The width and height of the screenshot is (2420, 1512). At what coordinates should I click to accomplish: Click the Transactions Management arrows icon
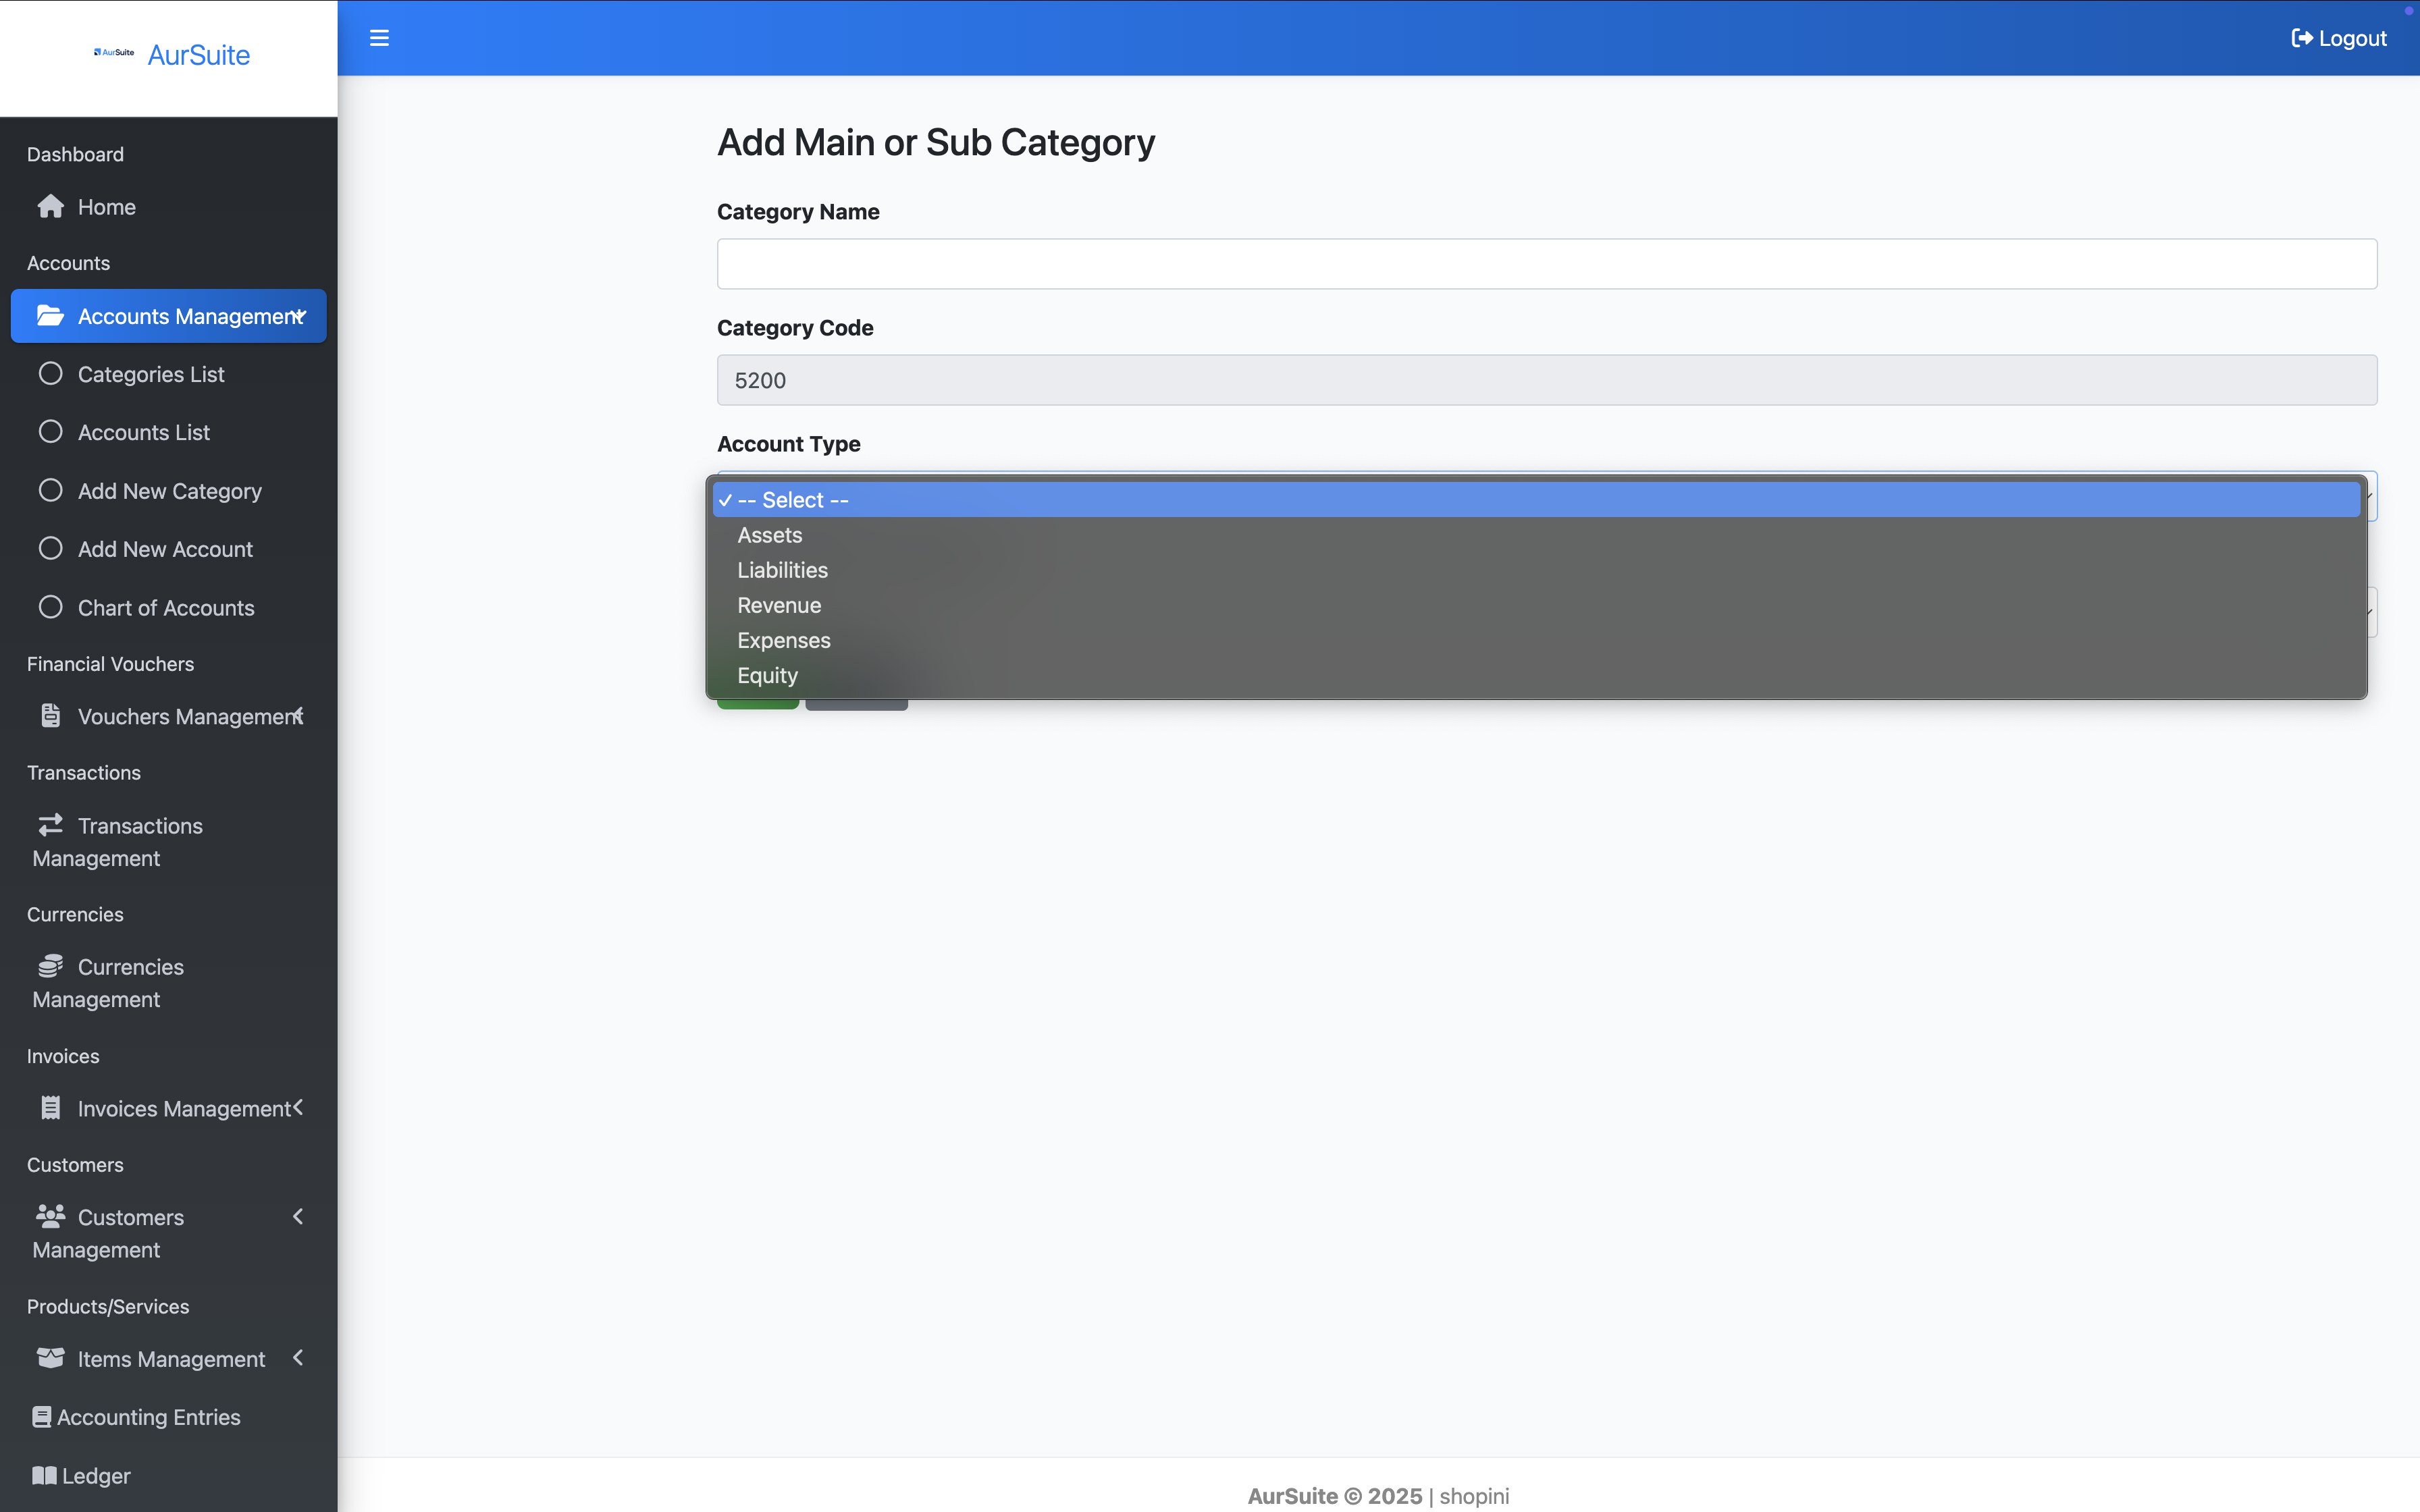(x=50, y=825)
